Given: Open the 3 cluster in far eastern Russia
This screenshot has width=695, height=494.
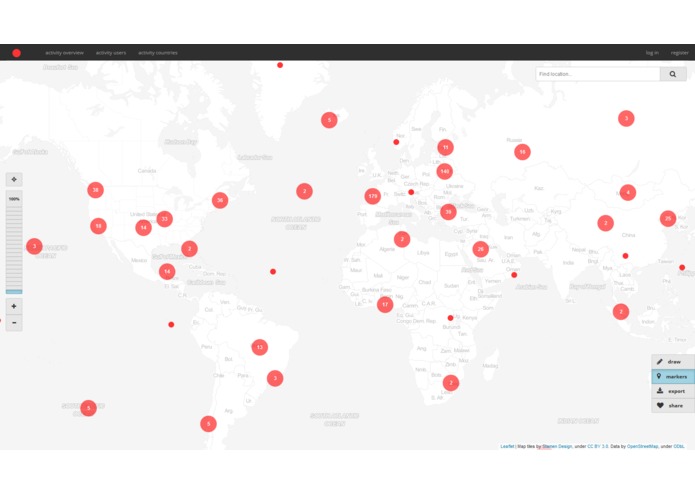Looking at the screenshot, I should (x=626, y=118).
